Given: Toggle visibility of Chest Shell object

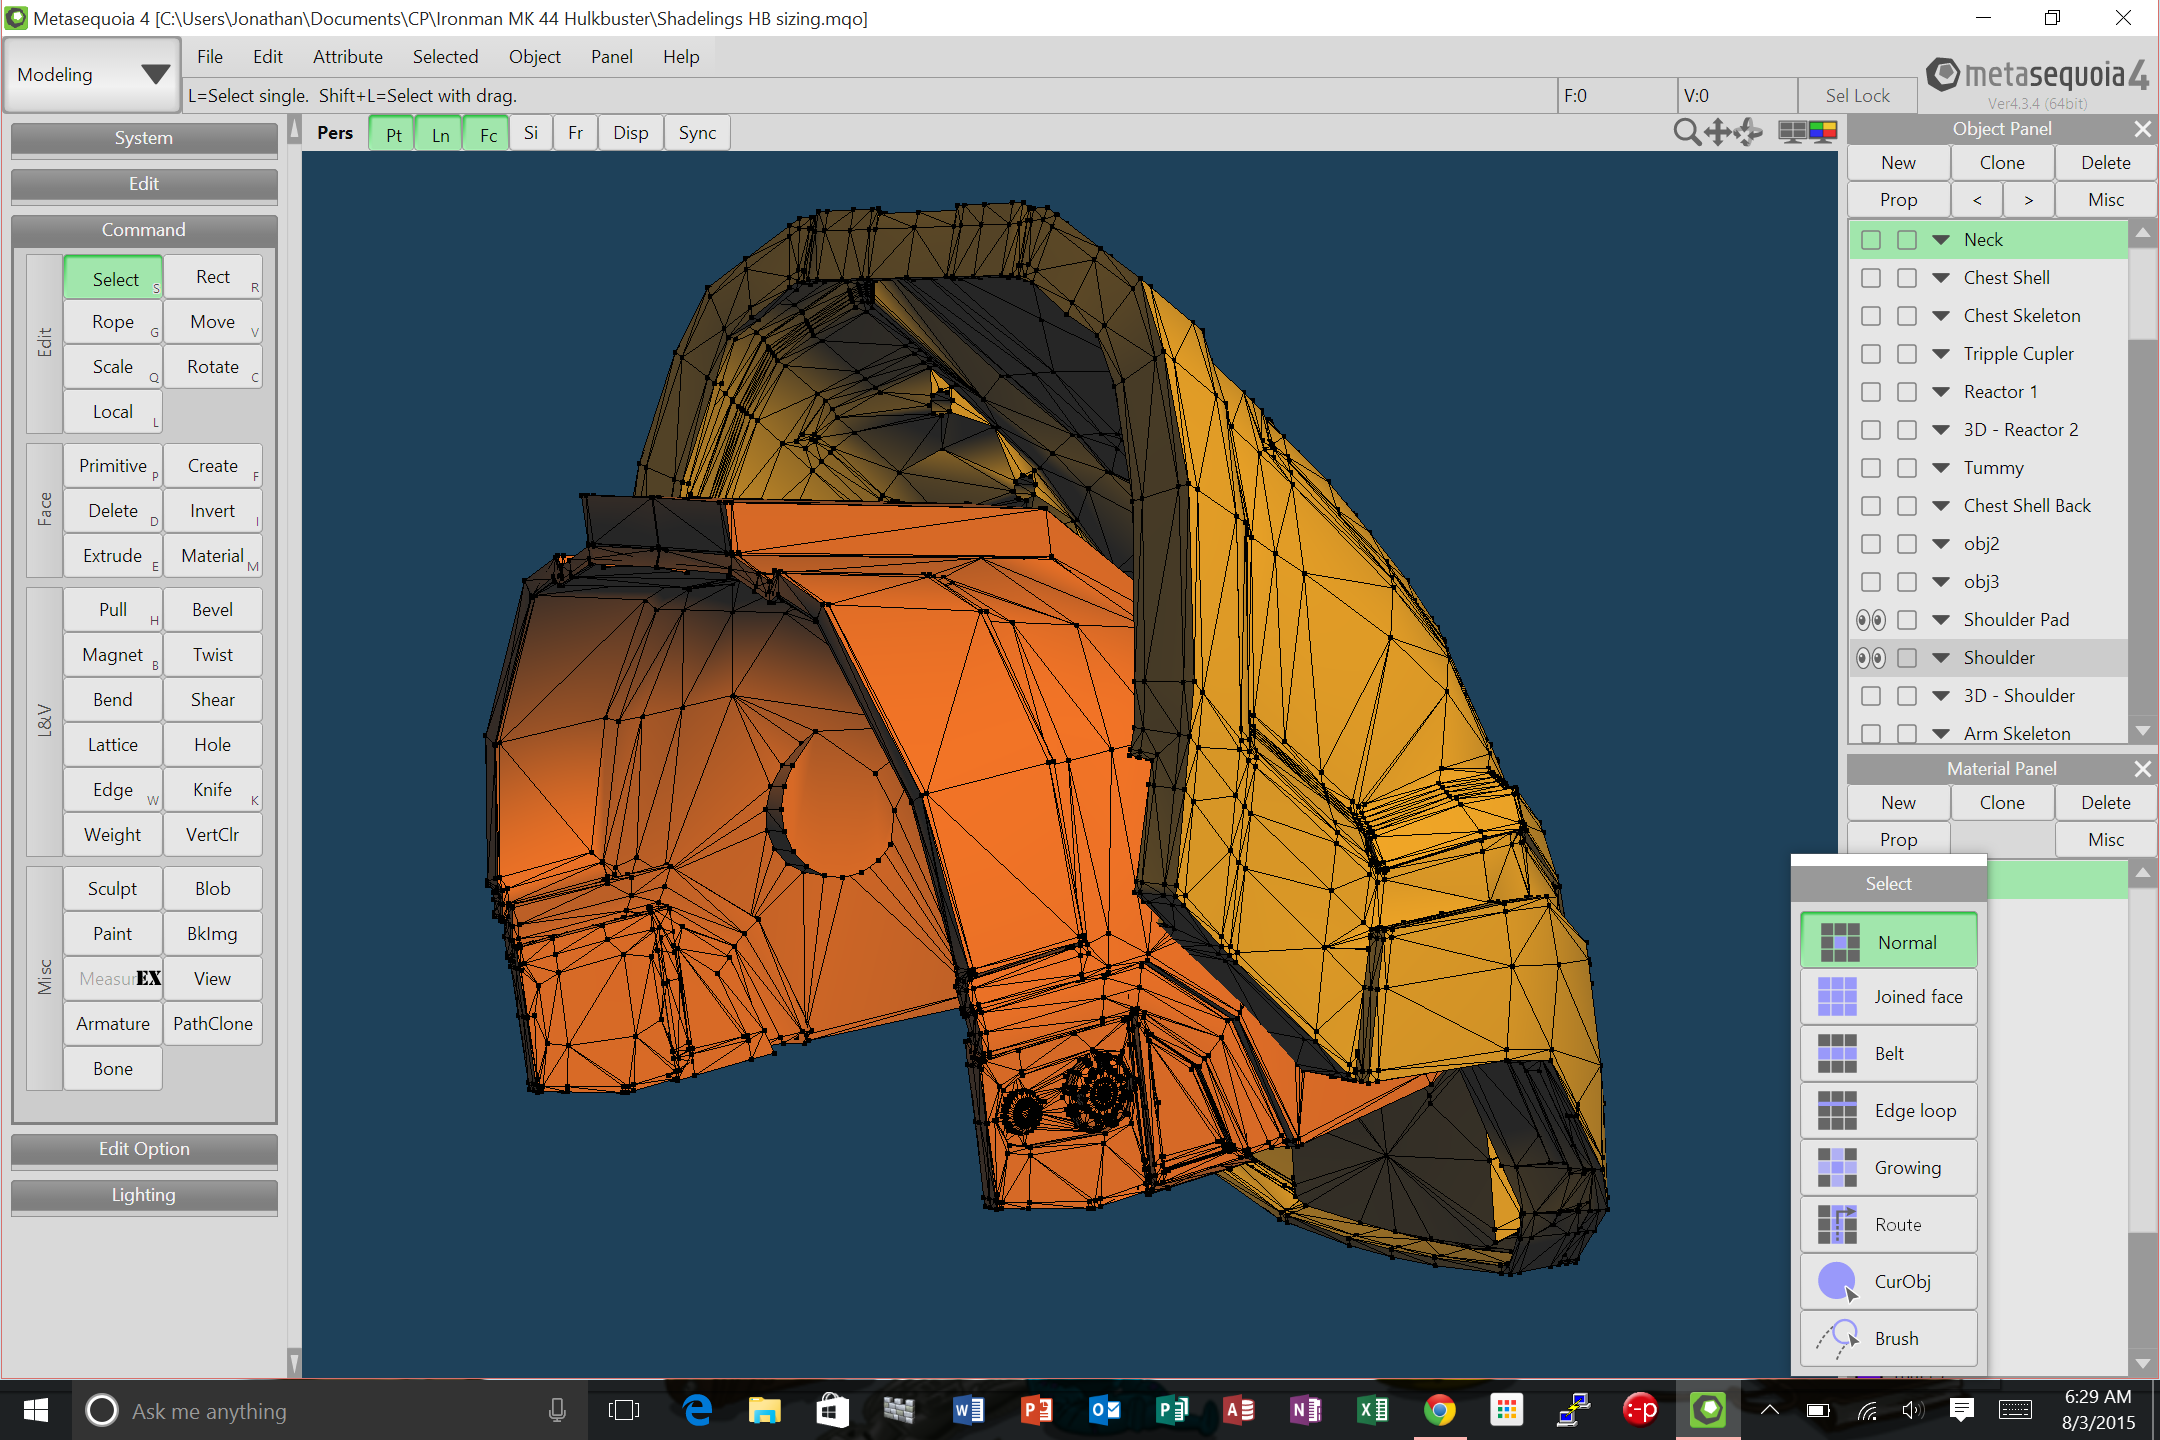Looking at the screenshot, I should (1871, 278).
